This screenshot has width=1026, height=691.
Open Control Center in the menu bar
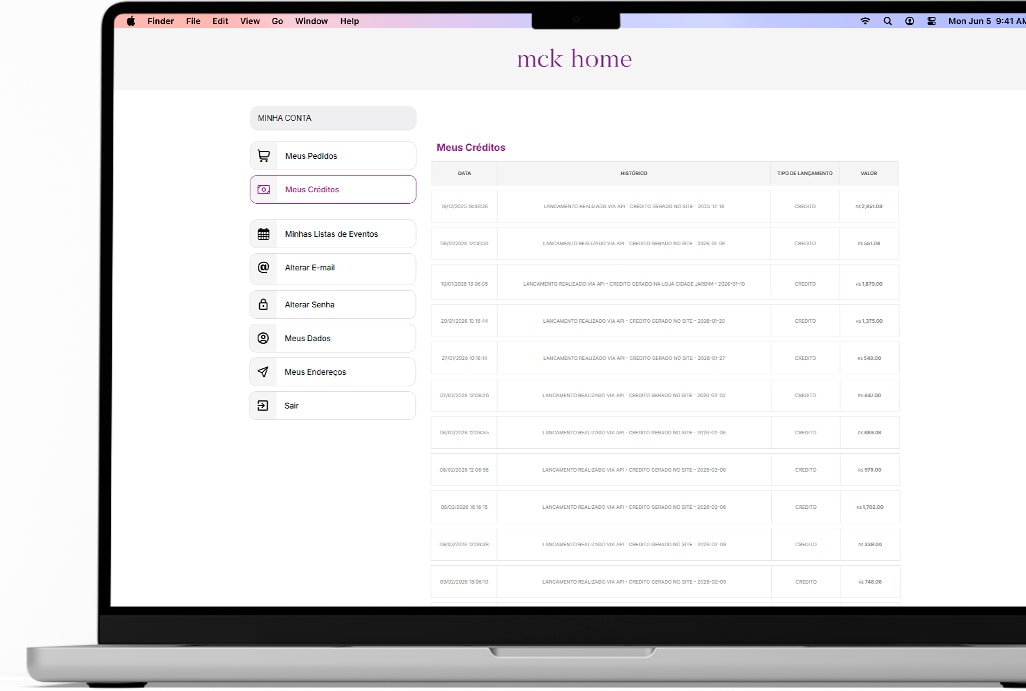[931, 21]
